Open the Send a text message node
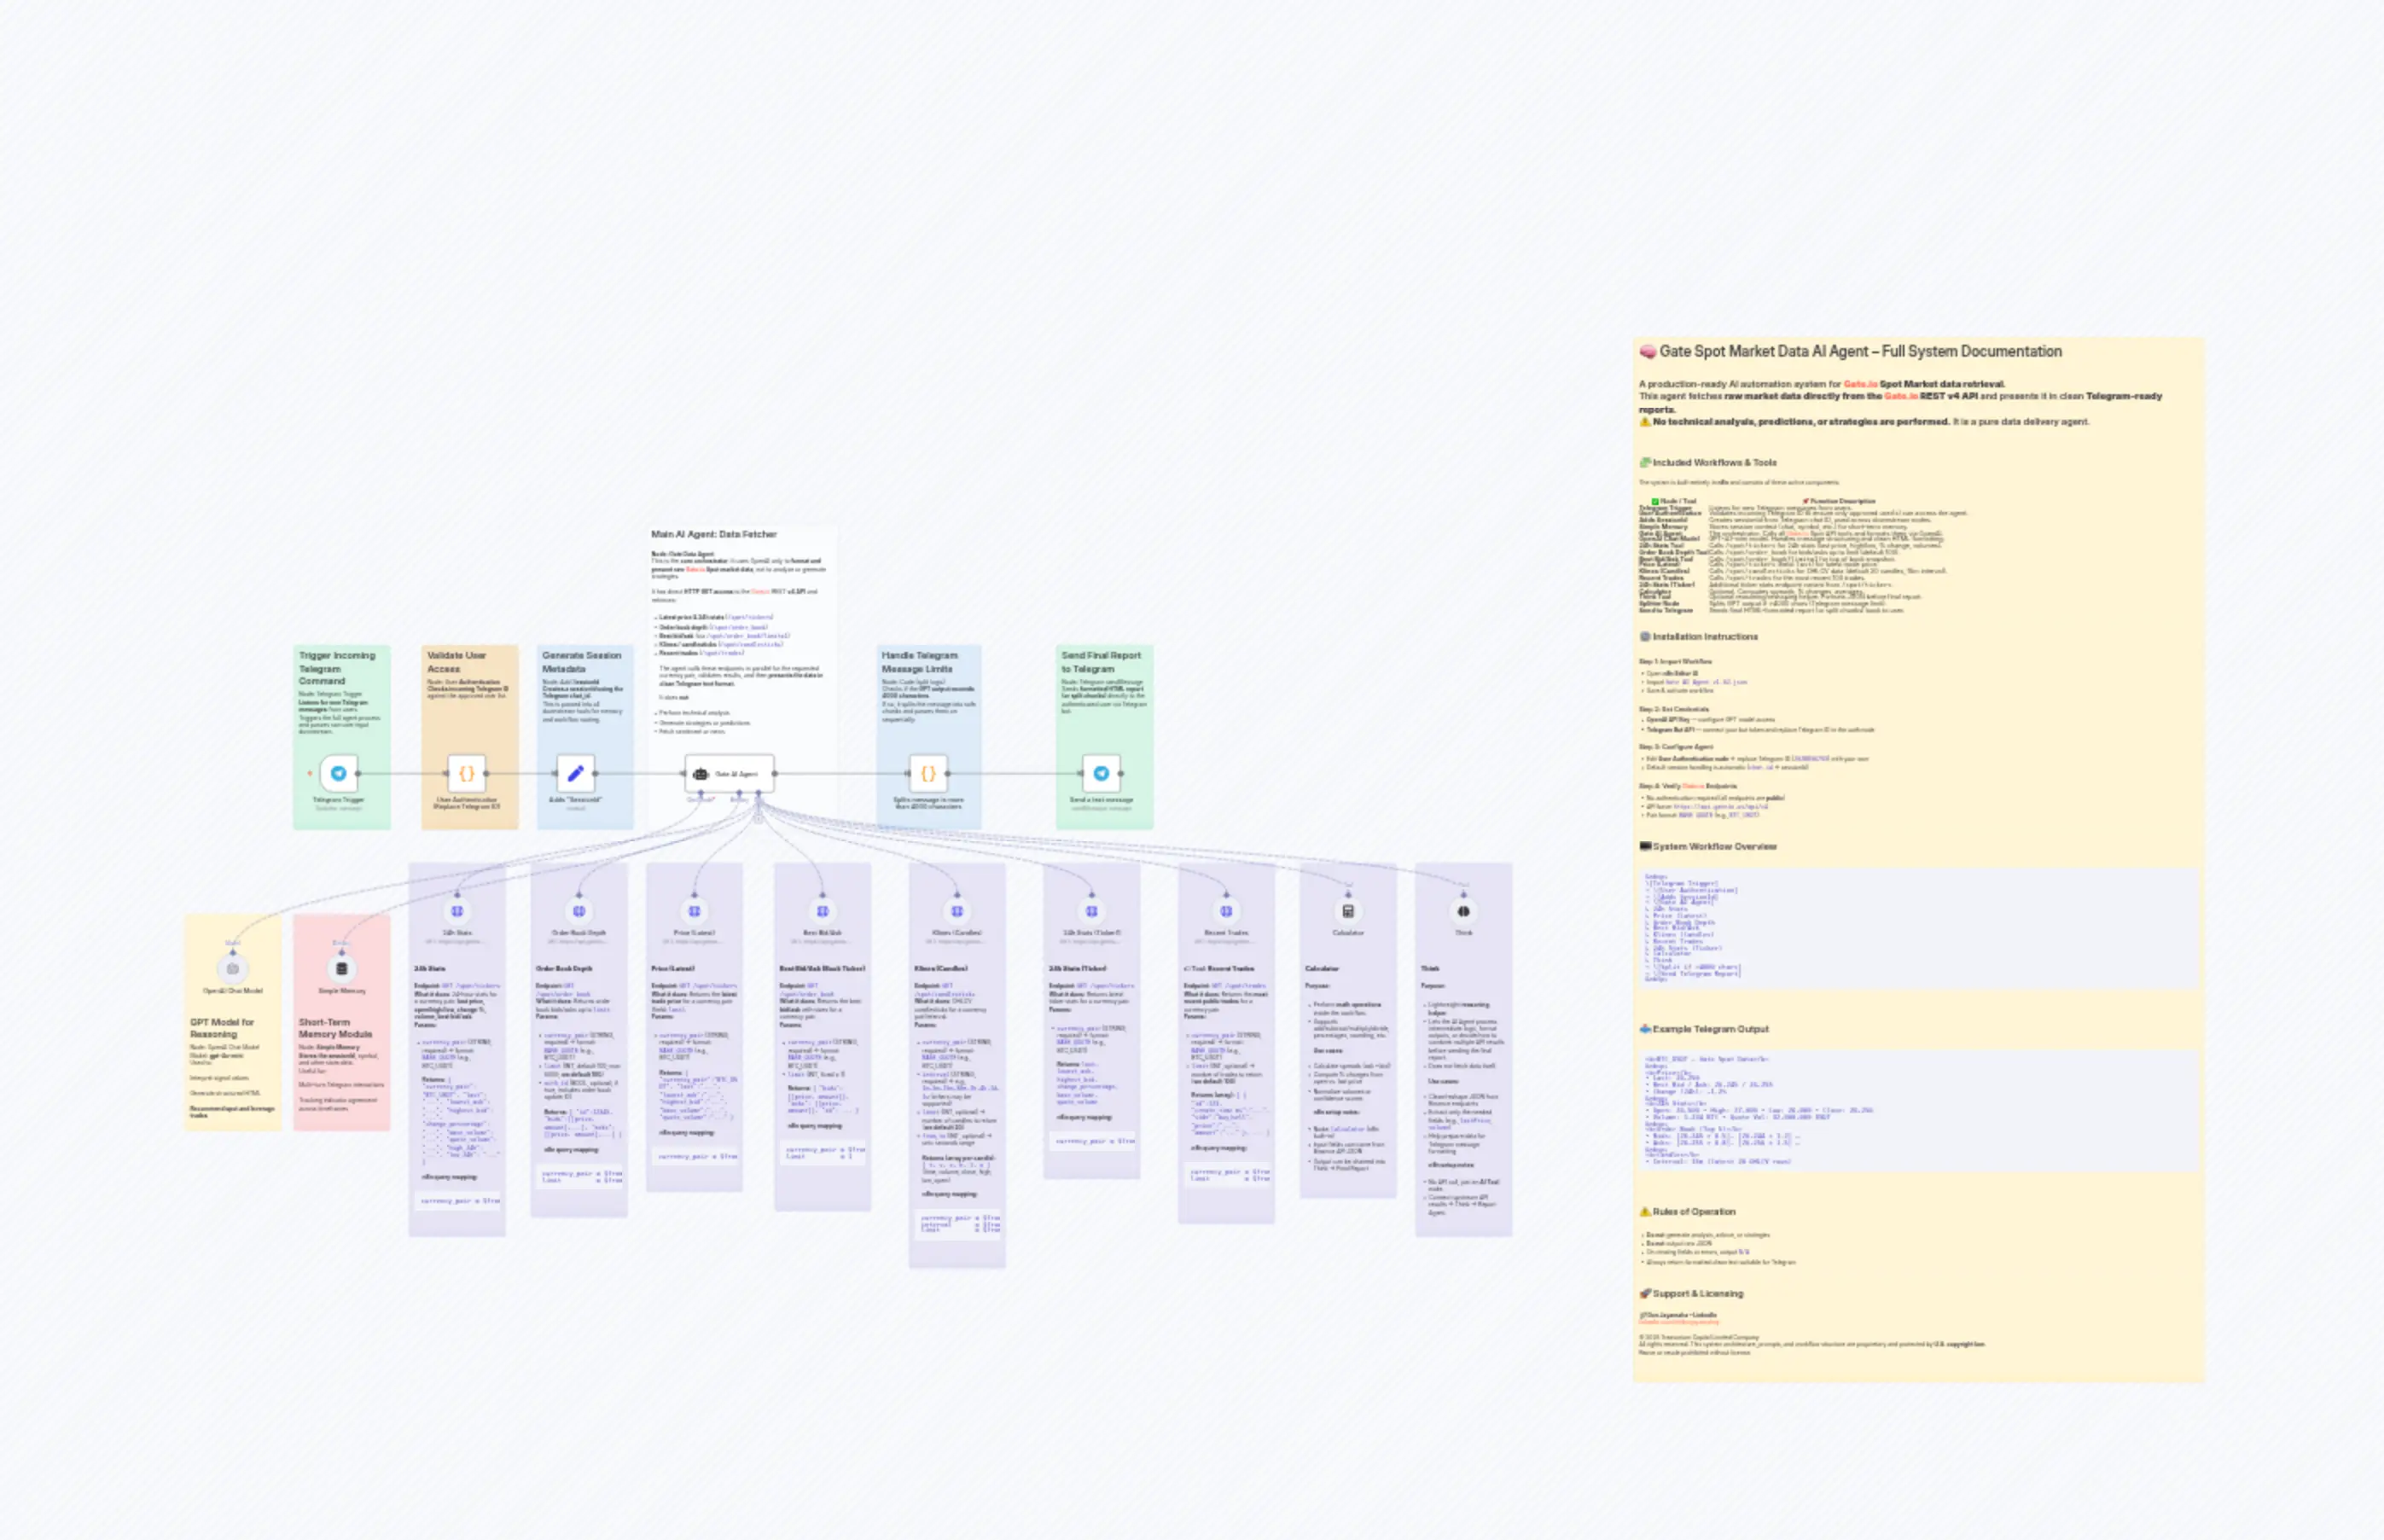This screenshot has height=1540, width=2384. pyautogui.click(x=1101, y=773)
